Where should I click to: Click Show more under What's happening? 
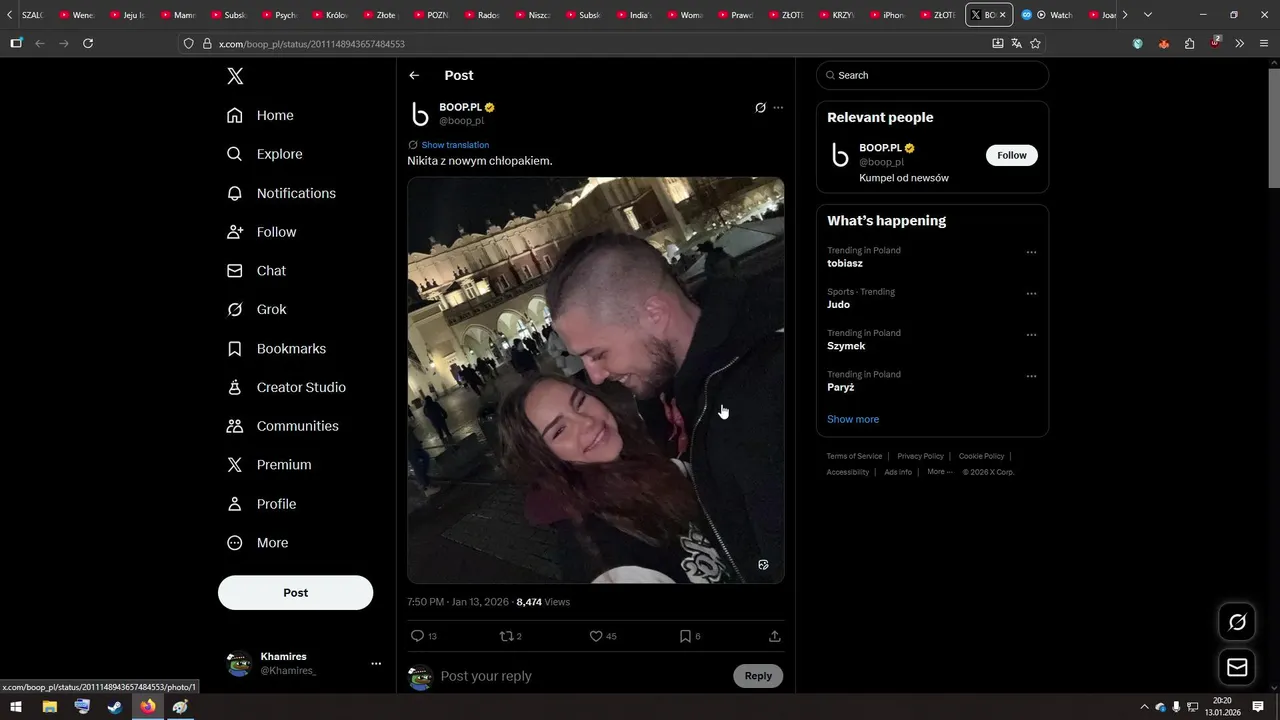853,419
